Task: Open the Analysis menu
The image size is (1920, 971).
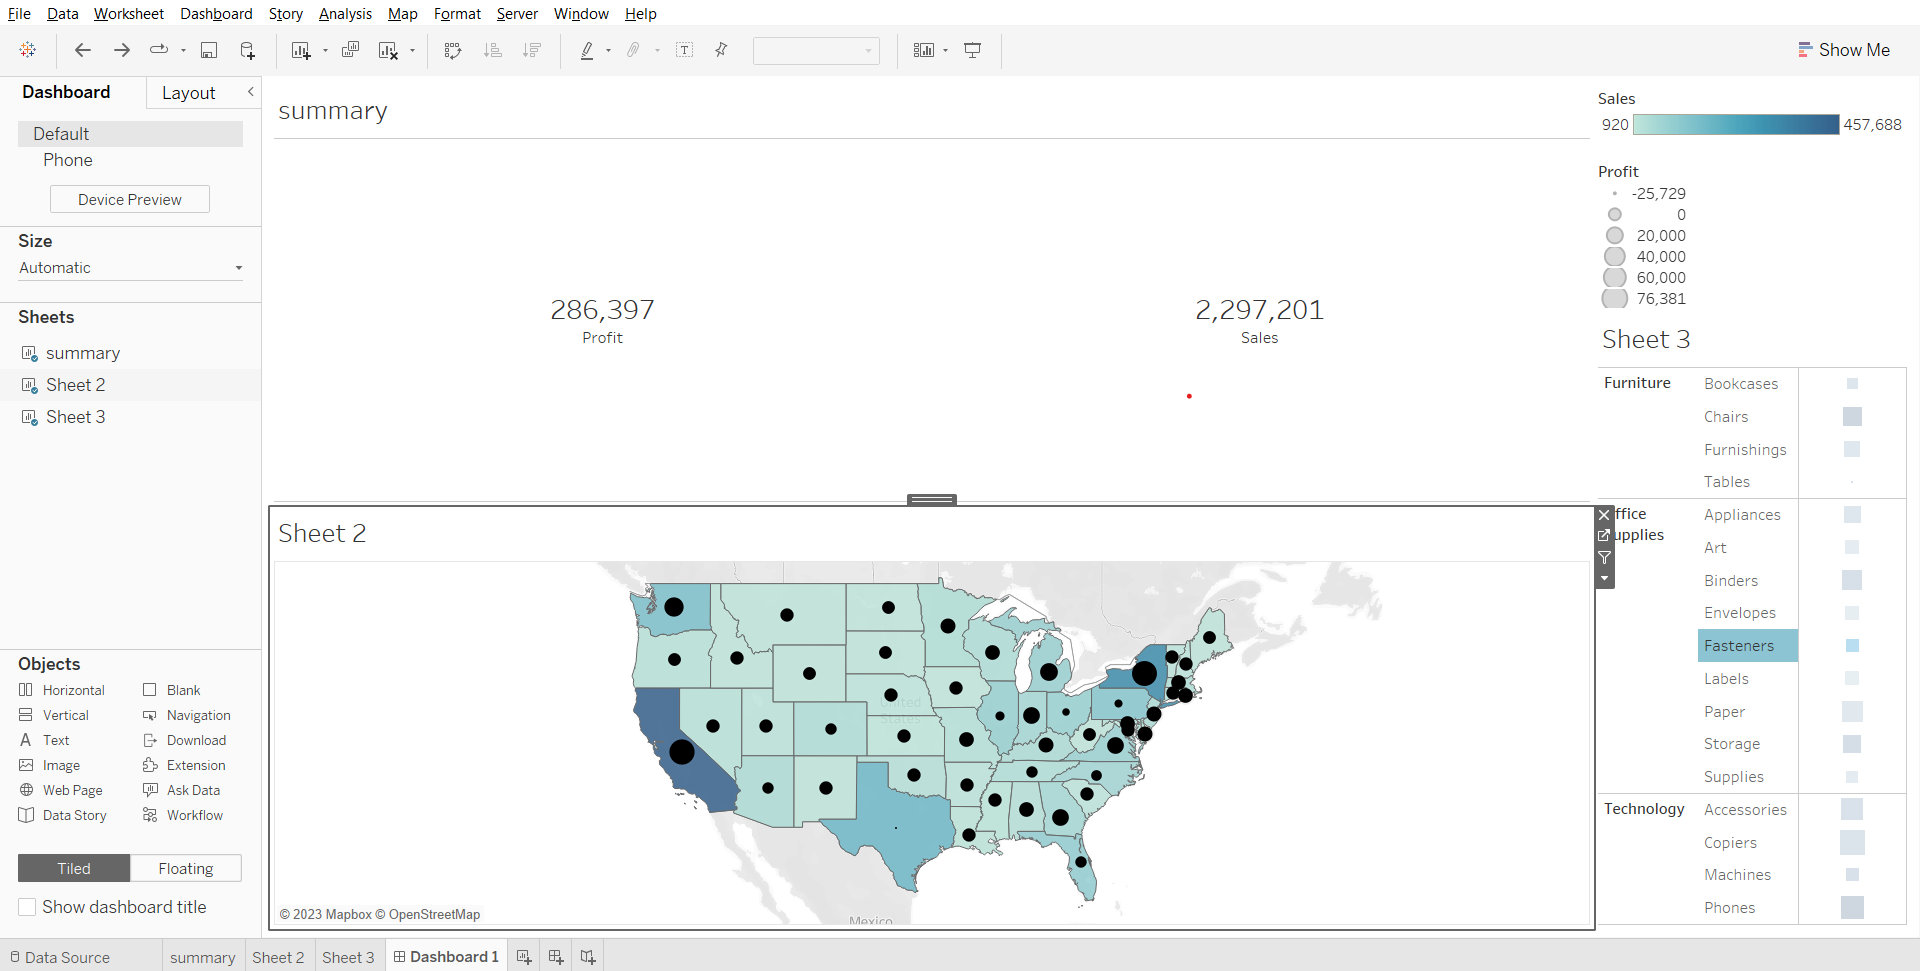Action: point(345,14)
